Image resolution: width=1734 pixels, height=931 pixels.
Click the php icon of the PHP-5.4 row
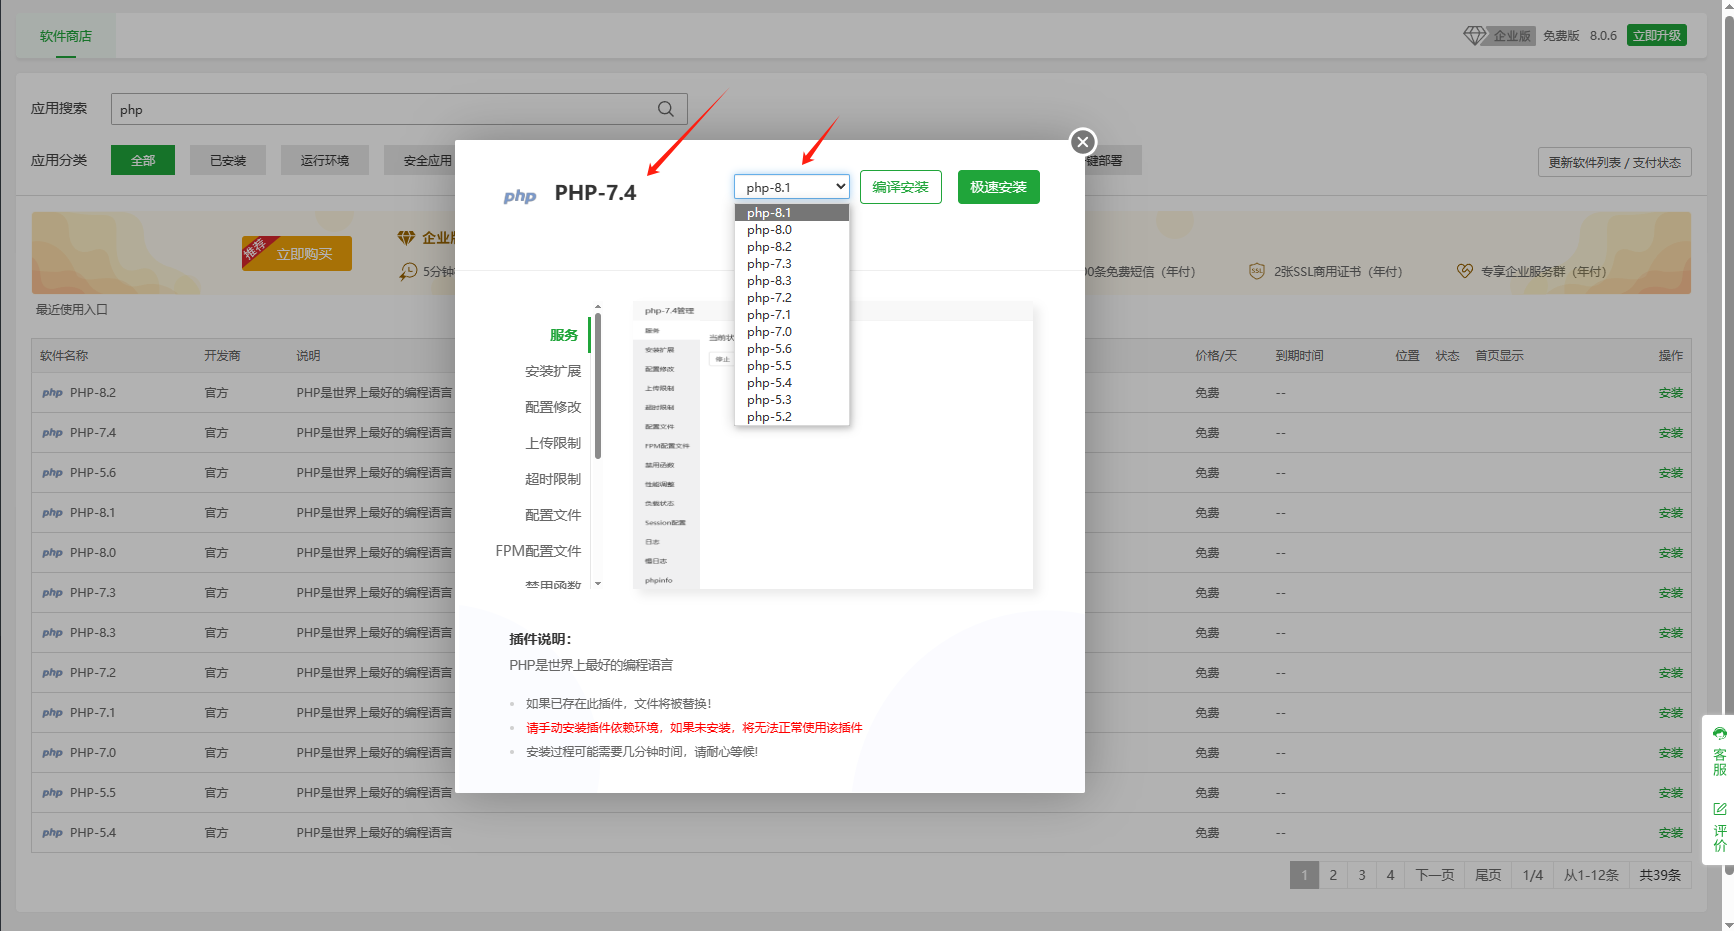click(x=52, y=833)
